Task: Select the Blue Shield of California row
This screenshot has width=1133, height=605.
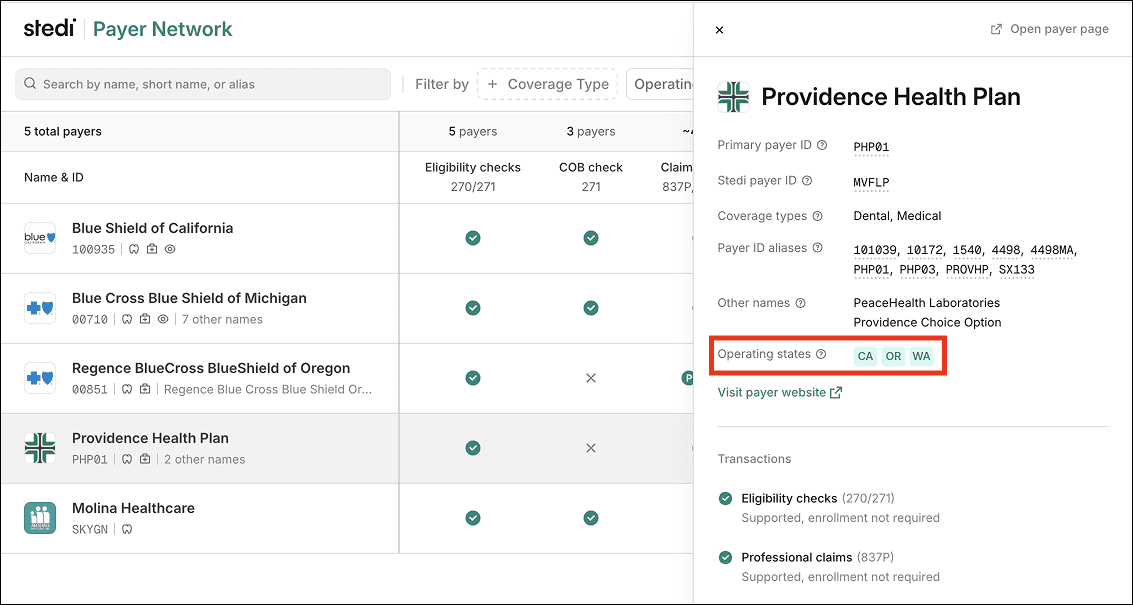Action: coord(347,238)
